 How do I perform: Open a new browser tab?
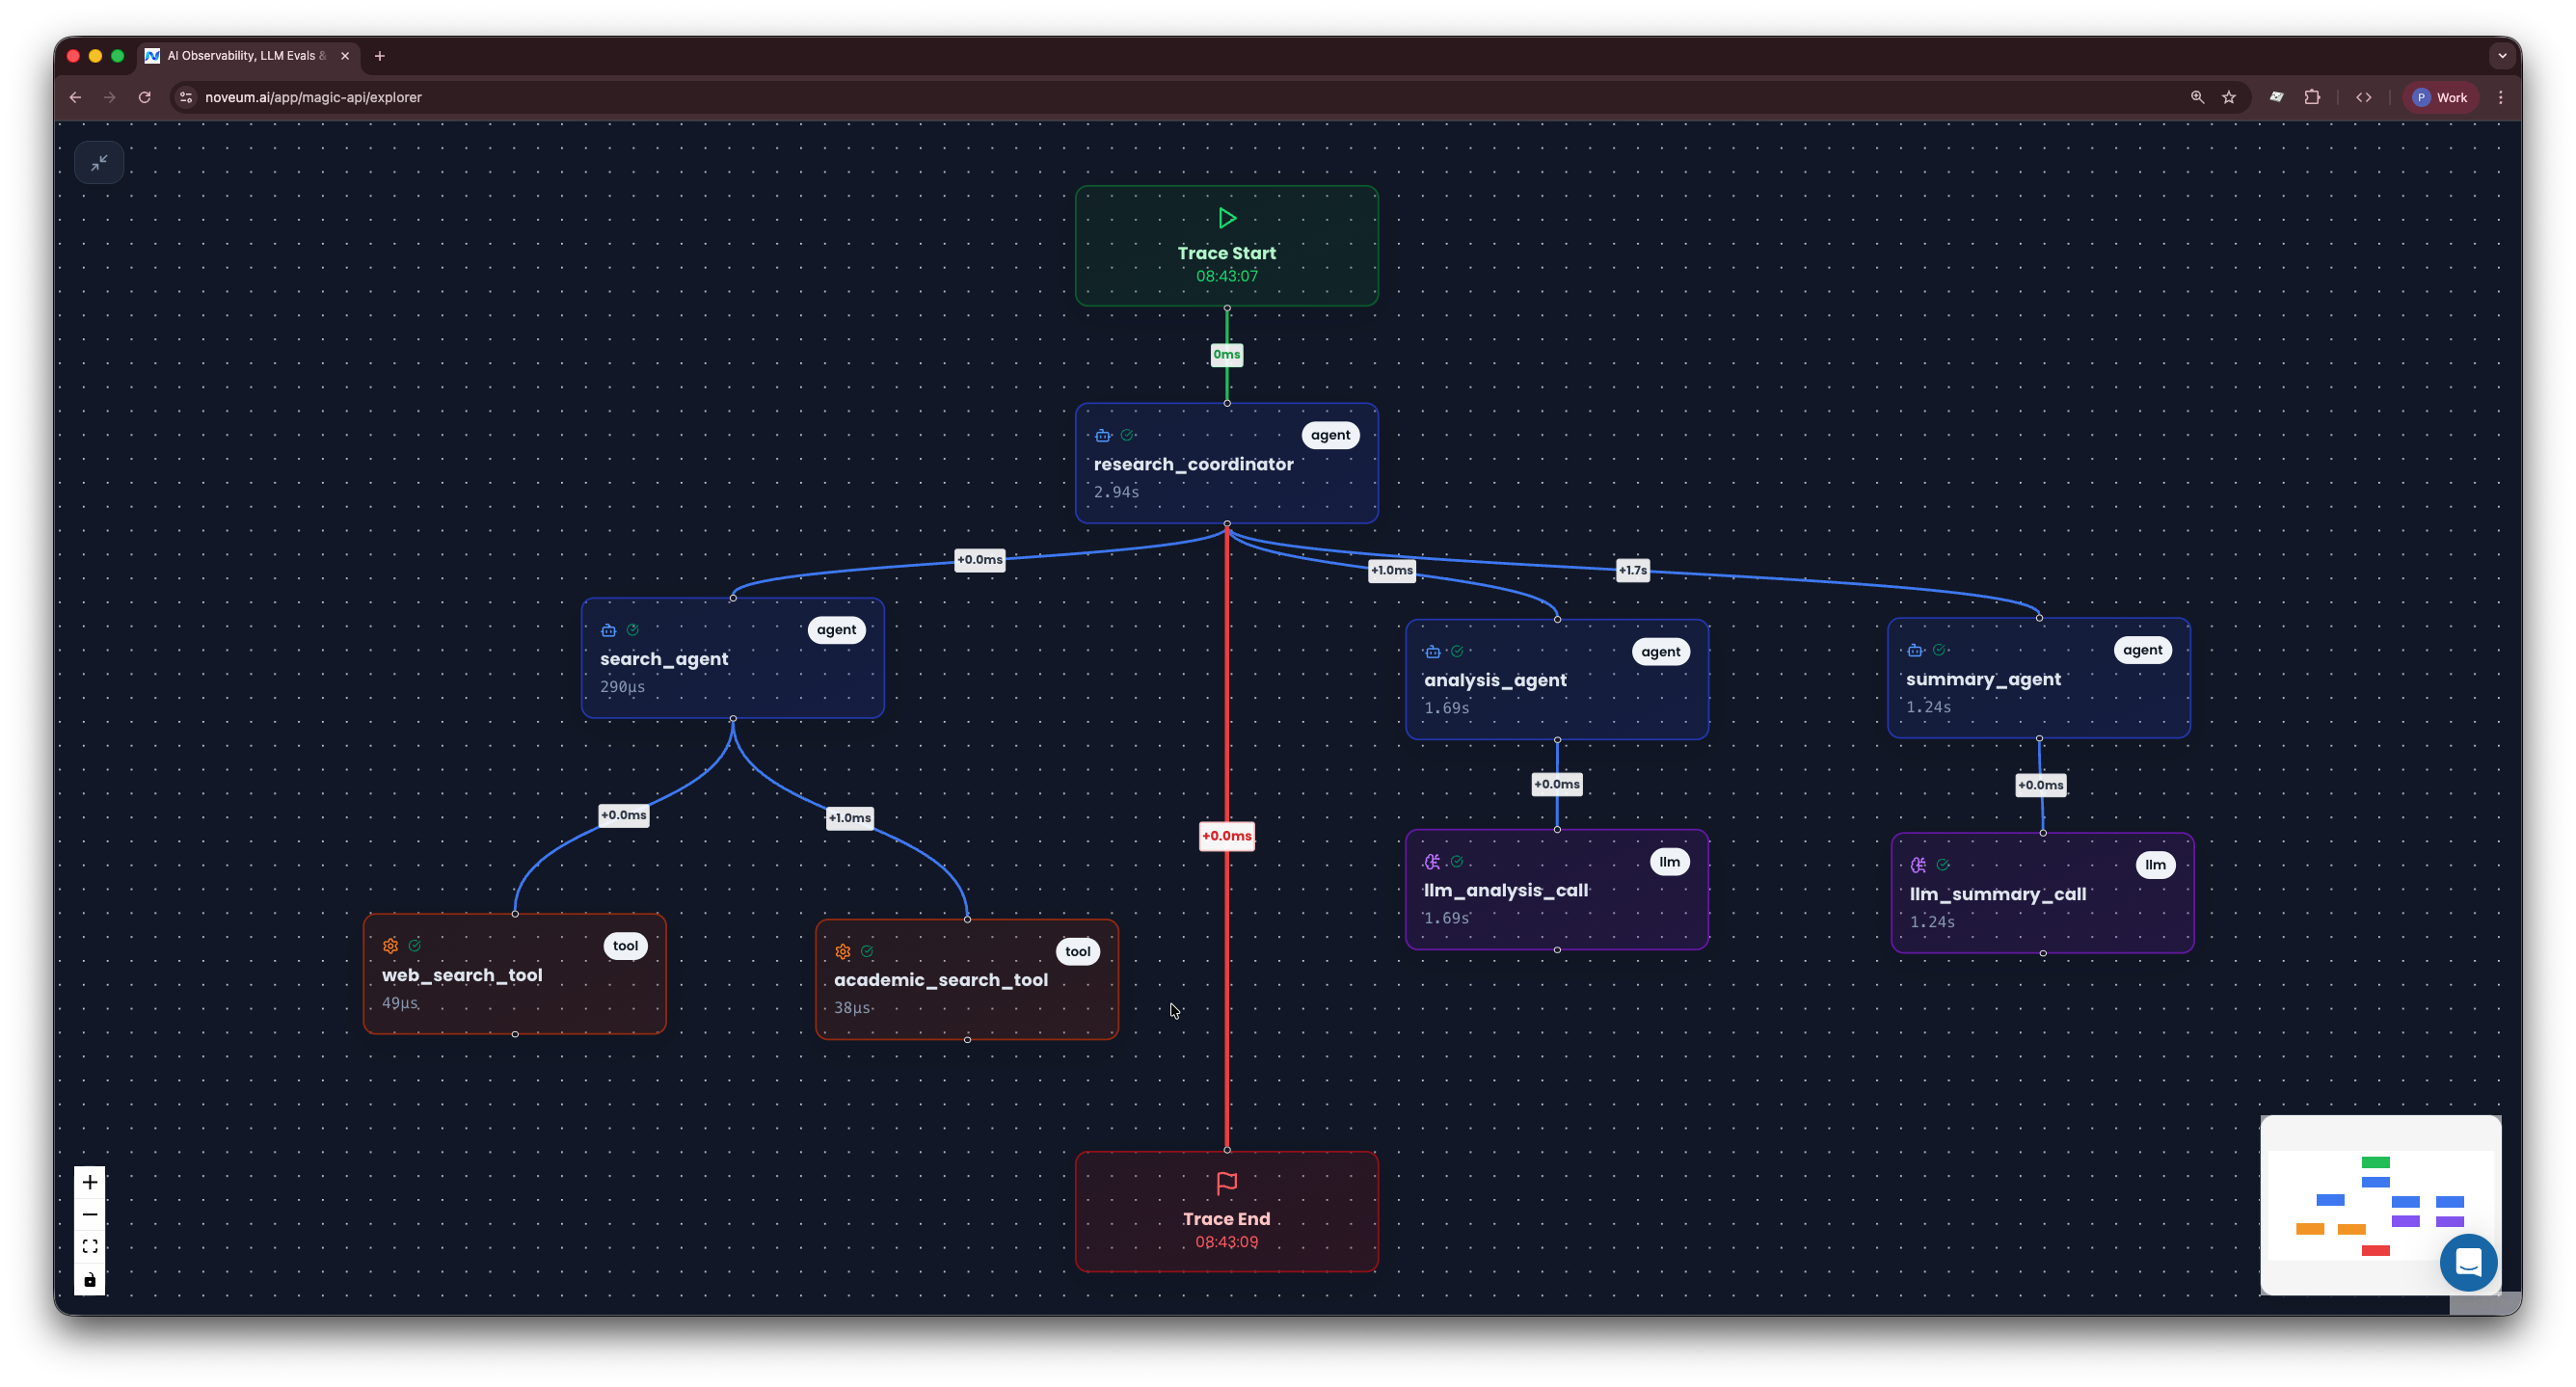pos(379,56)
